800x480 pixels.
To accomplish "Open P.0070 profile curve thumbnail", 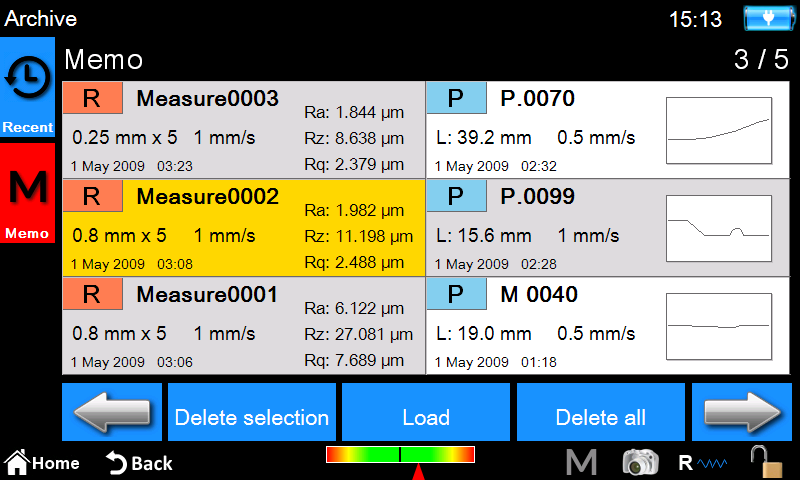I will 719,131.
